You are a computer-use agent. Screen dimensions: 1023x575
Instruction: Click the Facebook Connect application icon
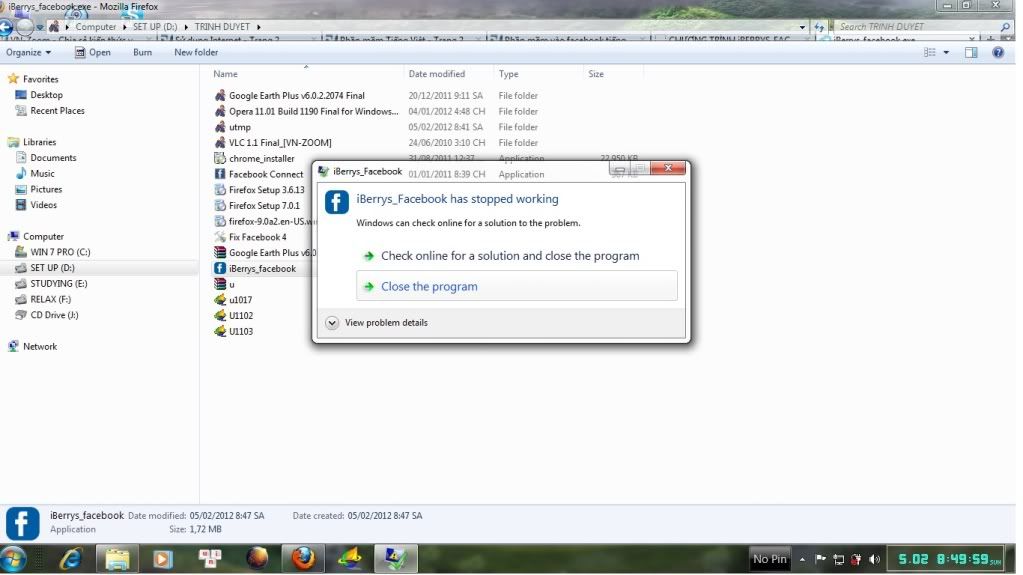tap(220, 174)
